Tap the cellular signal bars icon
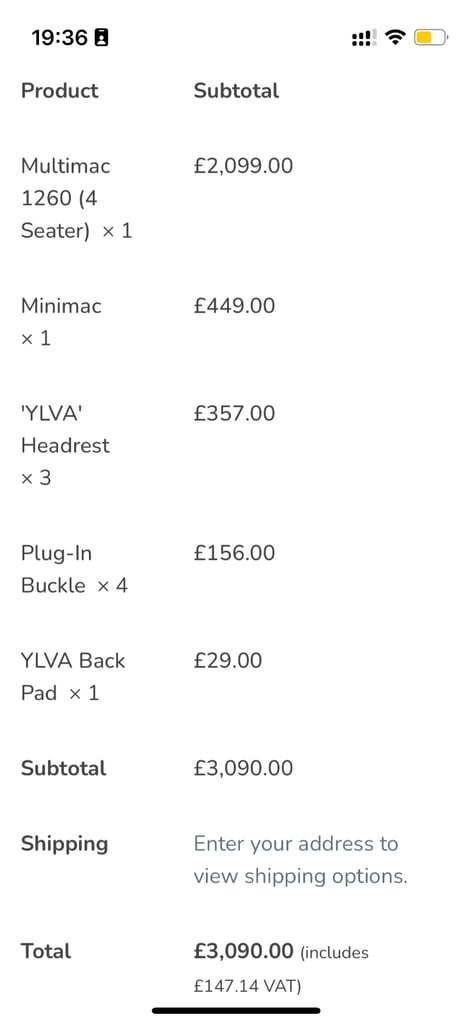This screenshot has width=472, height=1024. point(364,38)
